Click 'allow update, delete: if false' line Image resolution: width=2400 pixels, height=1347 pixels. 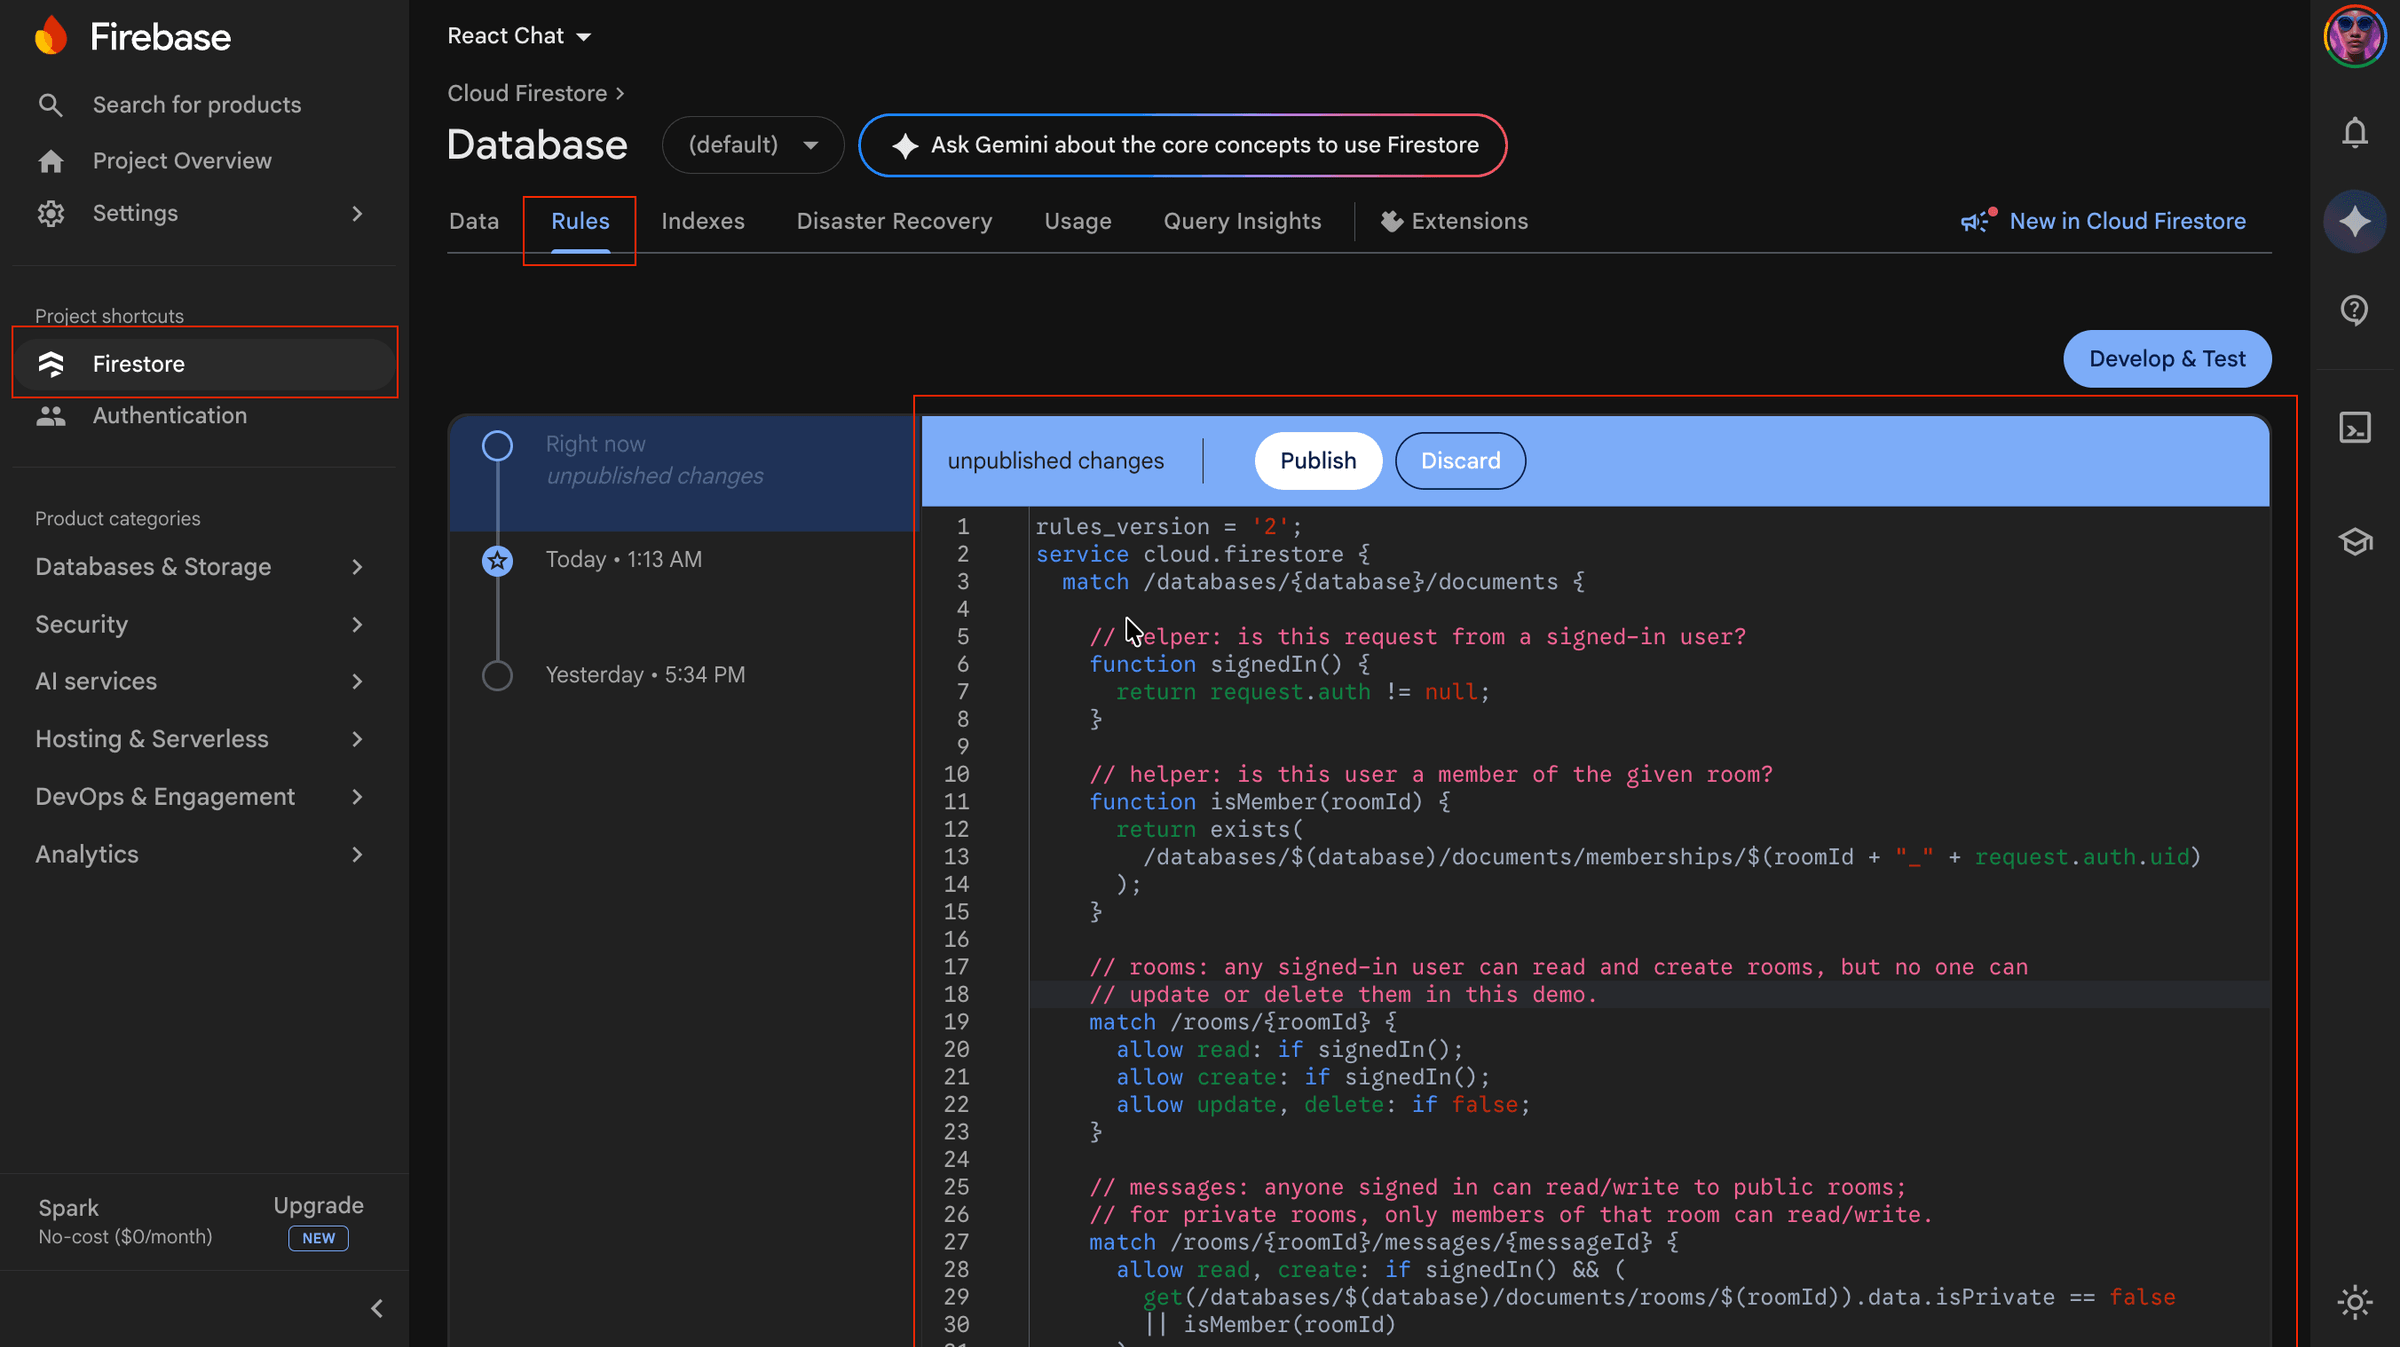pos(1323,1105)
